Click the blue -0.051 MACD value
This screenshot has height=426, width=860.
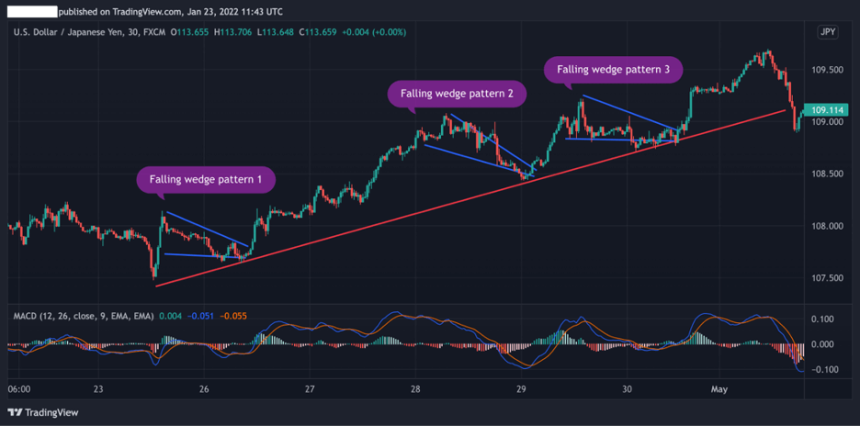[203, 316]
